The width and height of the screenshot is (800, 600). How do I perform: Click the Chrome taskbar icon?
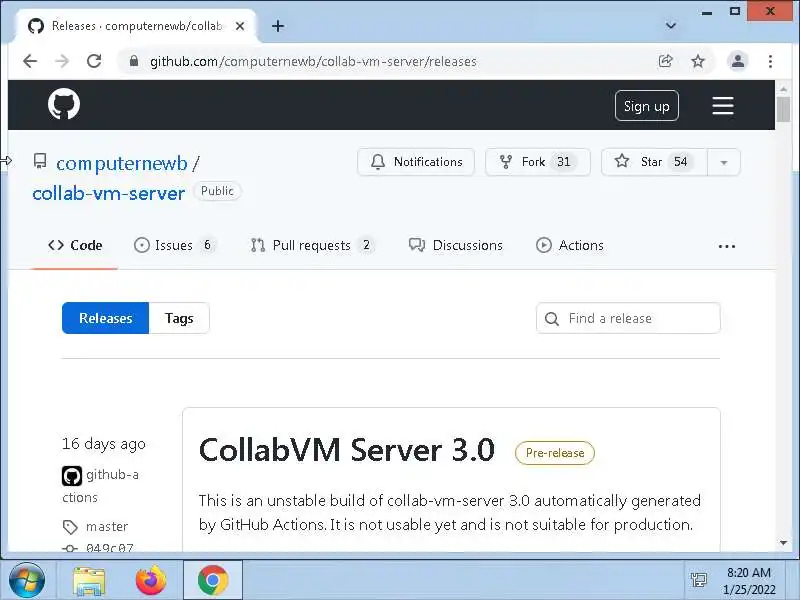coord(213,580)
